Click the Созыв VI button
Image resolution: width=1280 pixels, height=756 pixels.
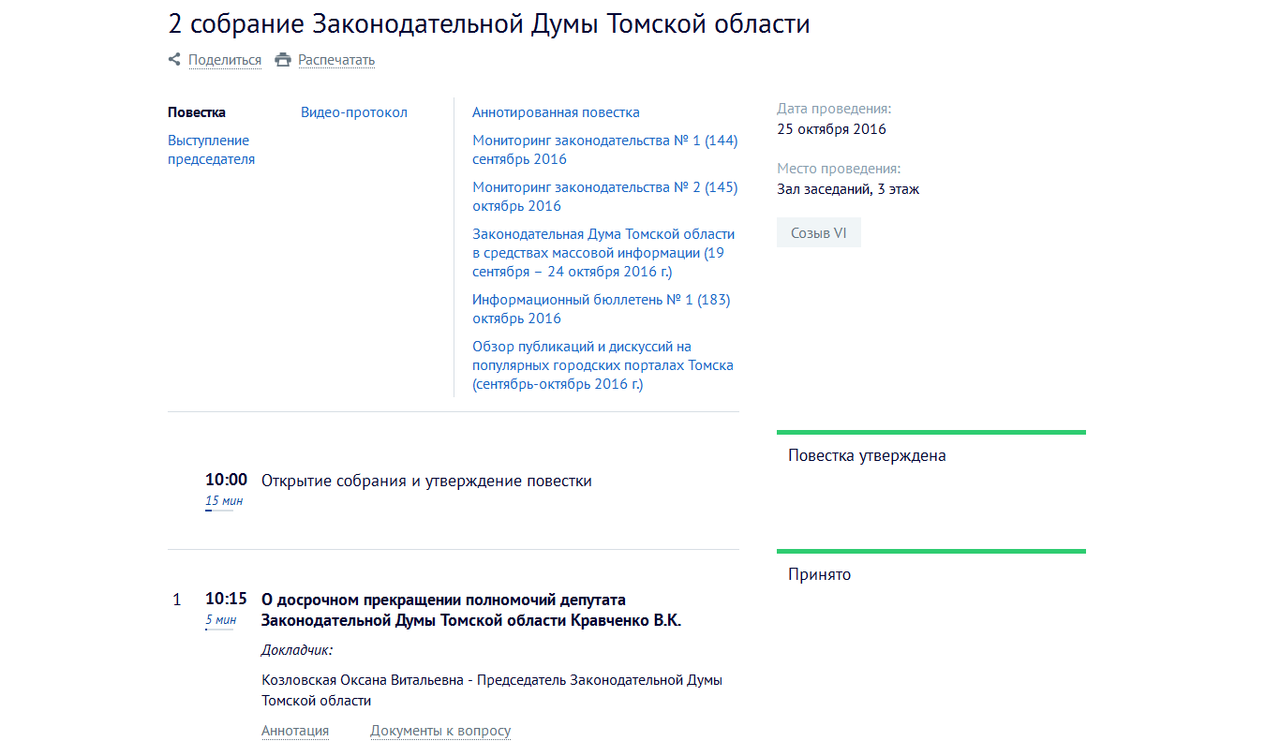(819, 233)
